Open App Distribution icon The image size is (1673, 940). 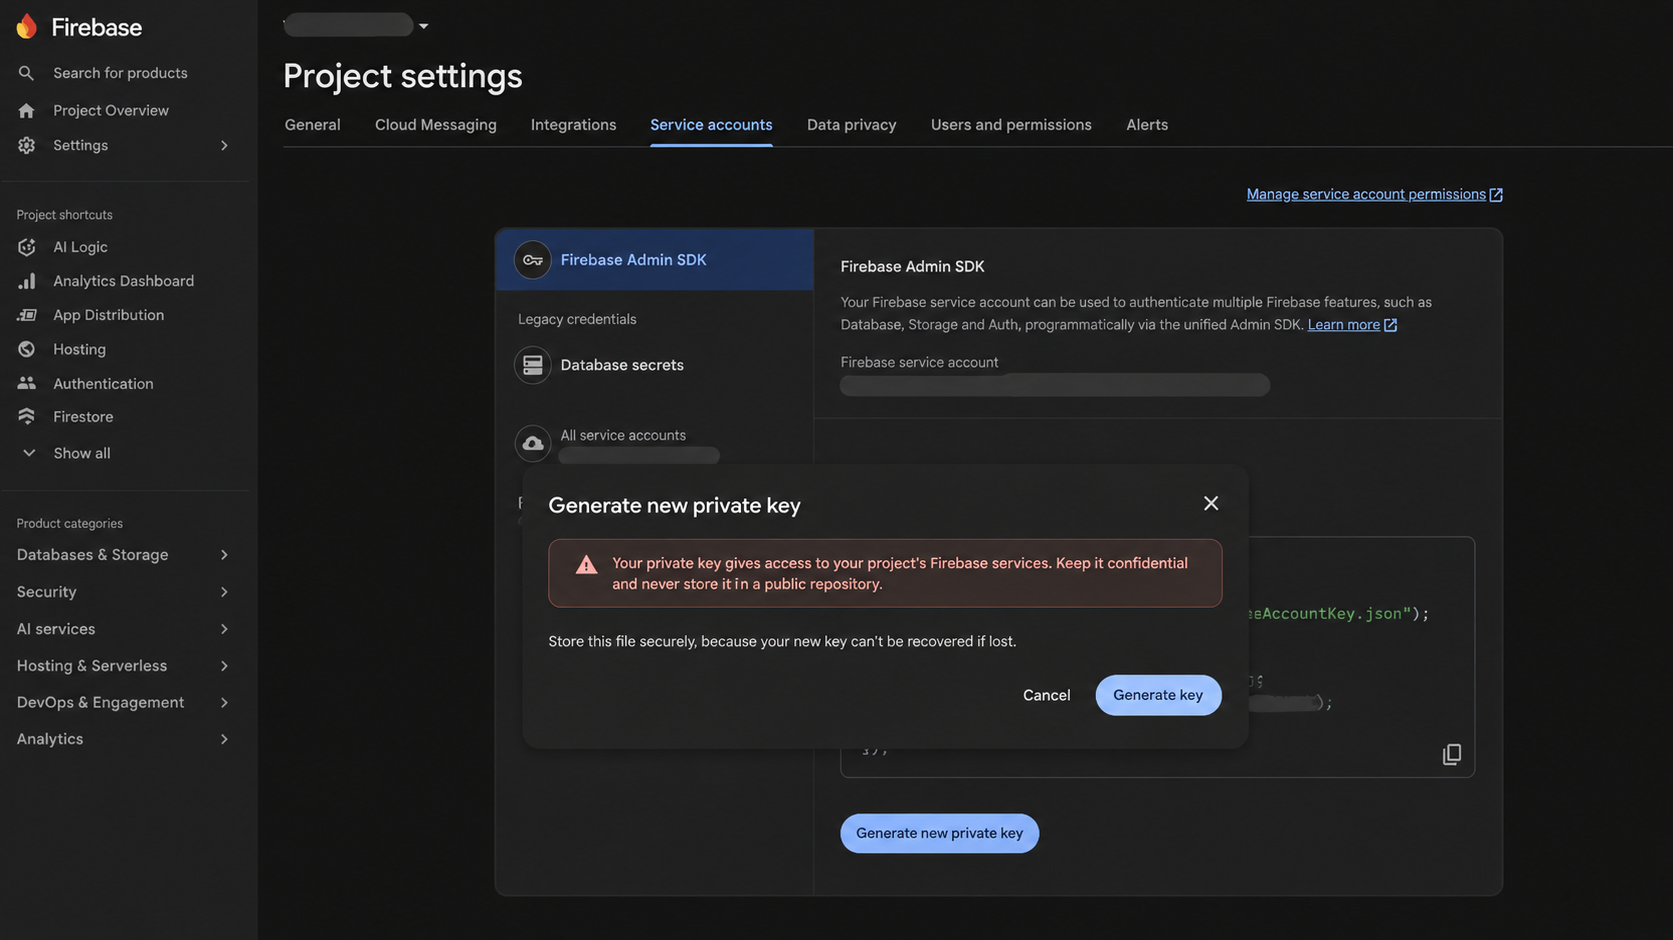point(26,315)
